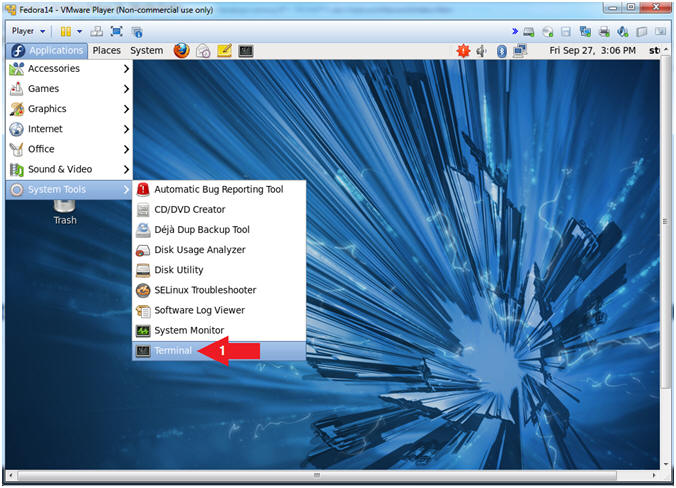
Task: Click the Unity mode icon in VMware toolbar
Action: [x=137, y=31]
